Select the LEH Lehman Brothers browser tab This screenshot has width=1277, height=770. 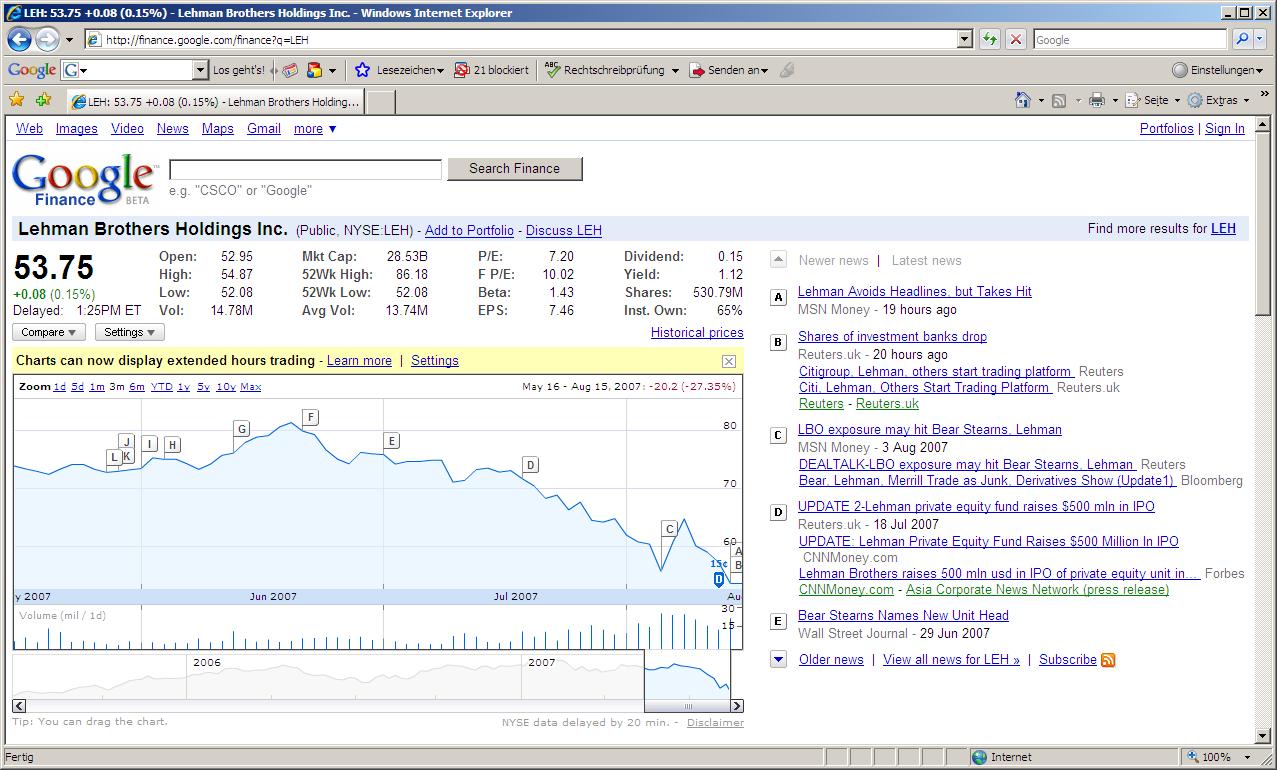coord(215,102)
